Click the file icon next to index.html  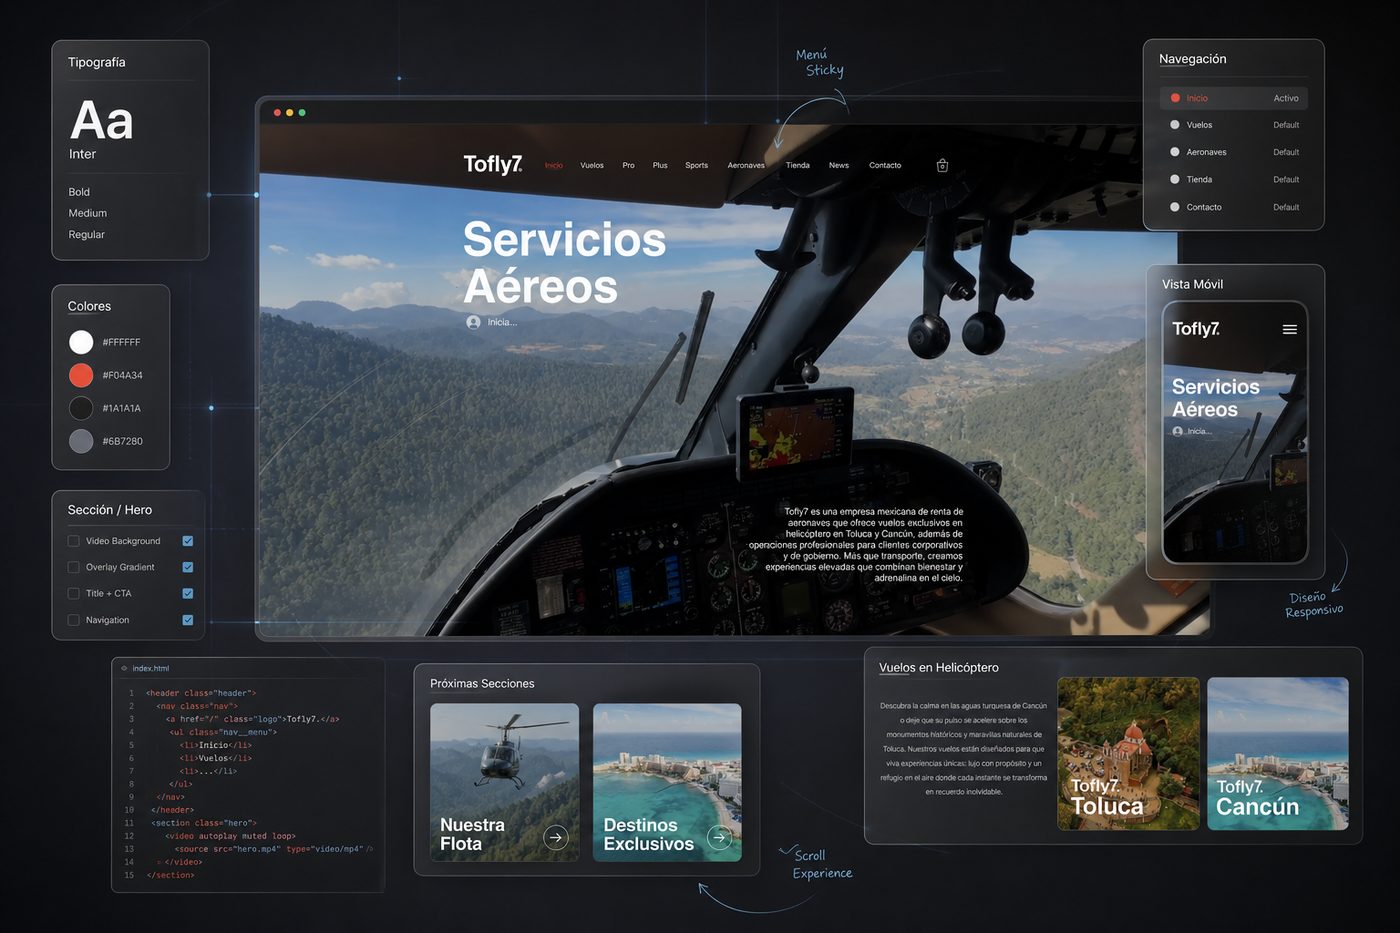pos(124,668)
